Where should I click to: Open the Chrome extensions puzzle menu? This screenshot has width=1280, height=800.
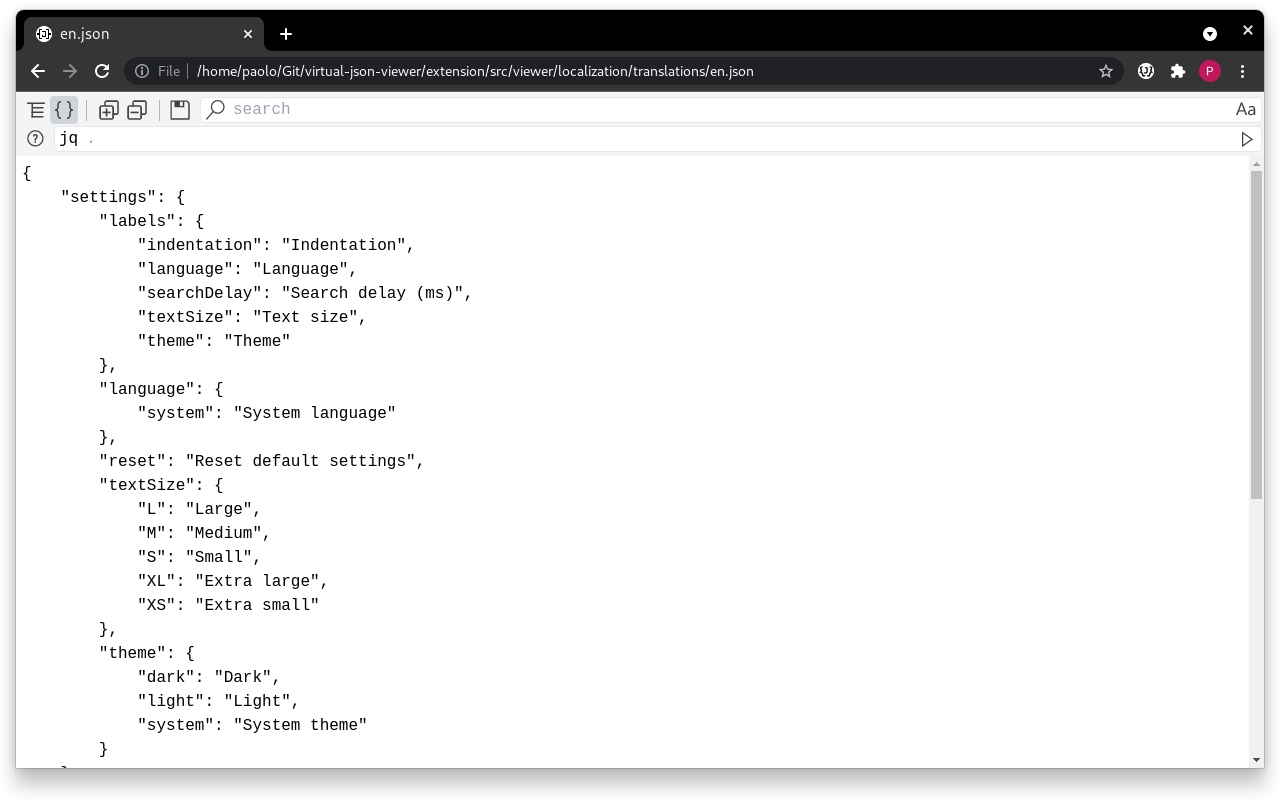pyautogui.click(x=1177, y=71)
